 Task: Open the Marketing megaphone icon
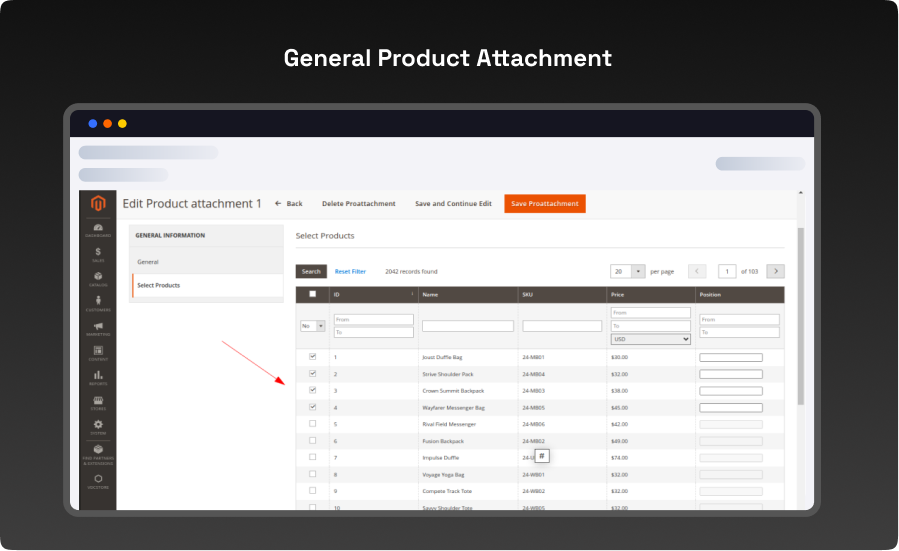[98, 328]
